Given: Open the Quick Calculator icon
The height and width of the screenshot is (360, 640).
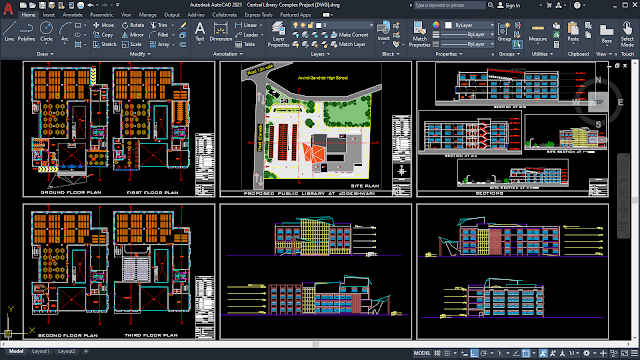Looking at the screenshot, I should (556, 44).
